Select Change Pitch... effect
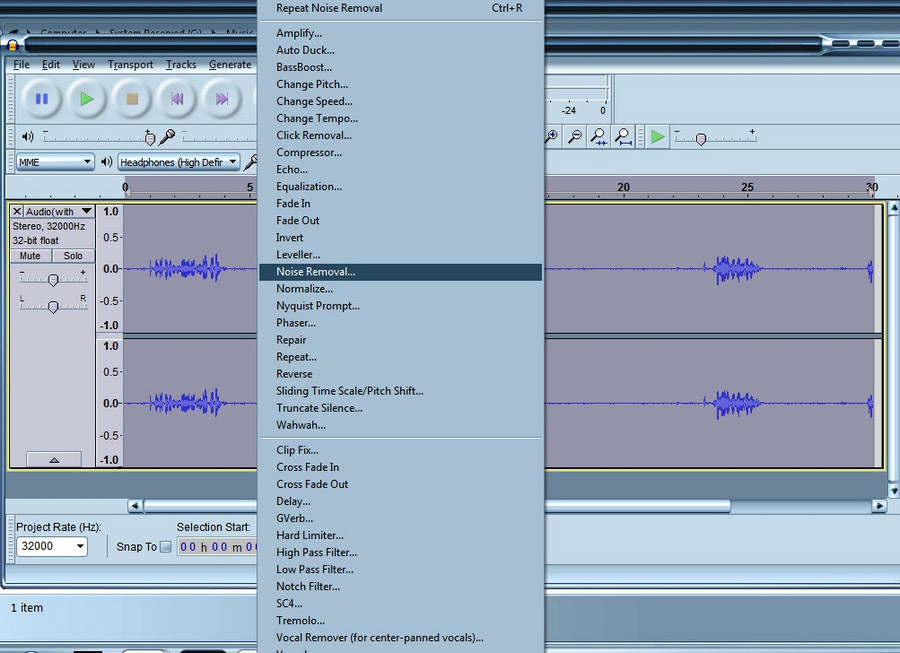This screenshot has height=653, width=900. [400, 84]
